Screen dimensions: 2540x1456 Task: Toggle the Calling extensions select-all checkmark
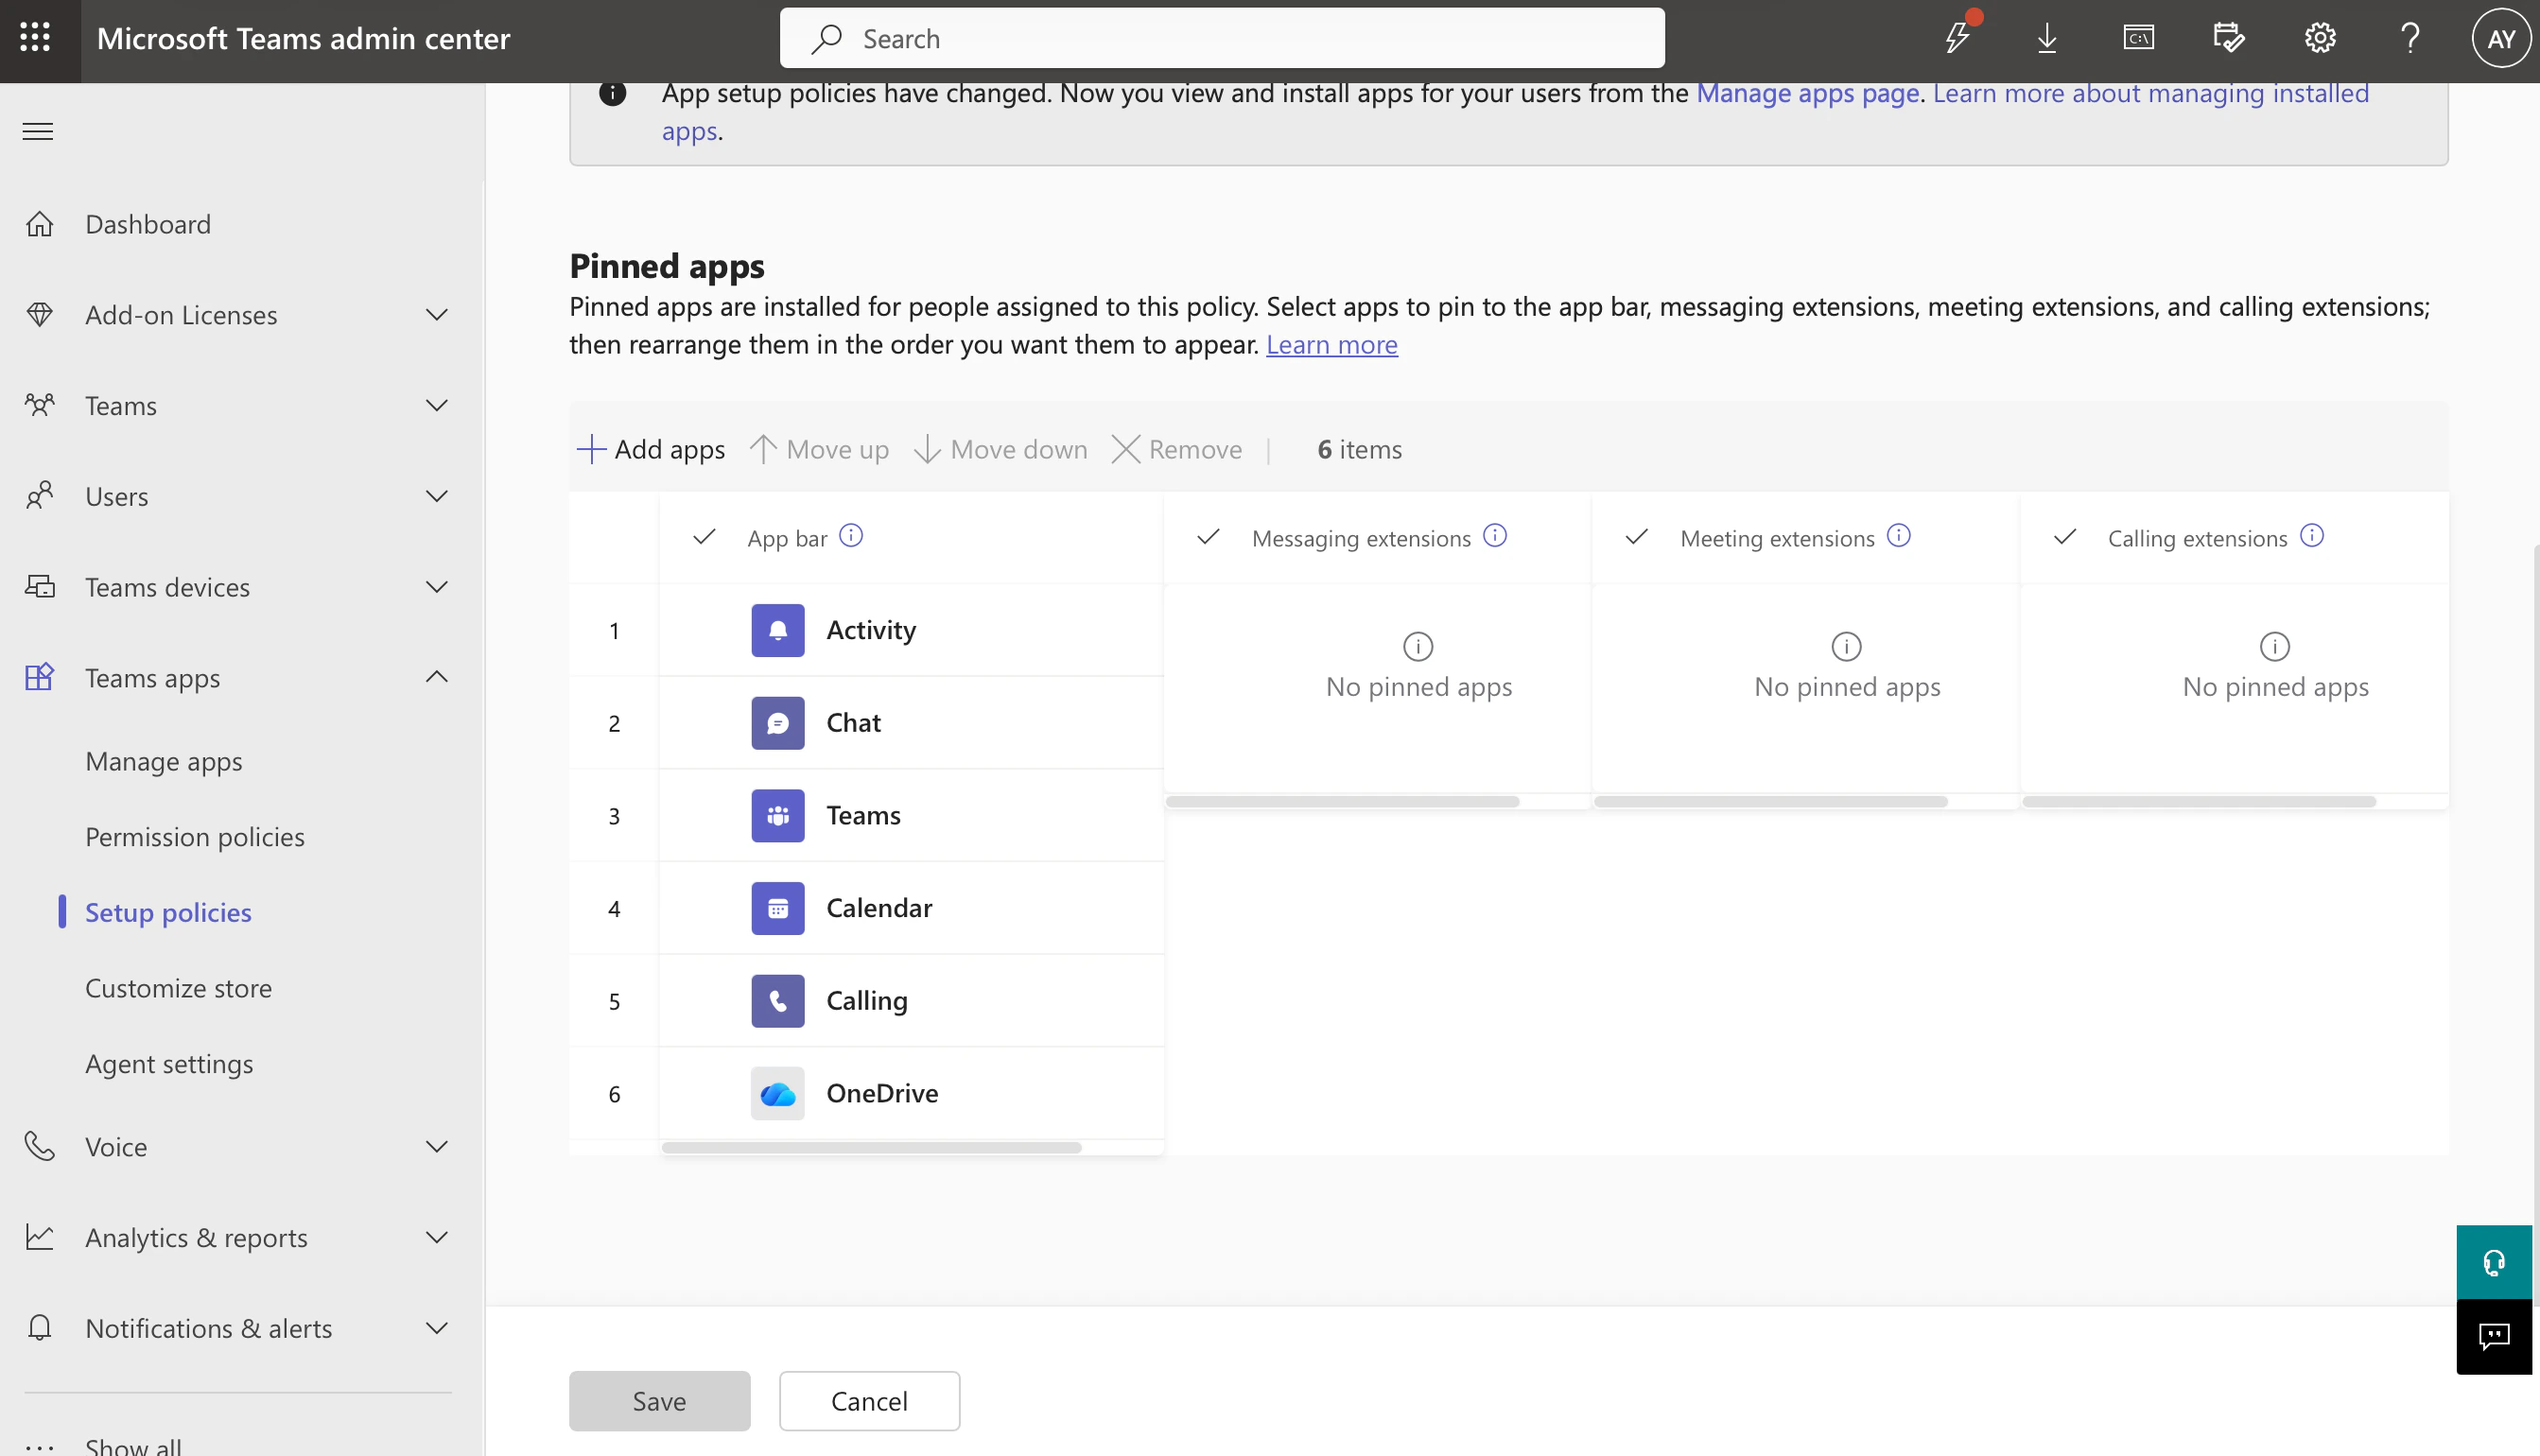click(x=2065, y=537)
